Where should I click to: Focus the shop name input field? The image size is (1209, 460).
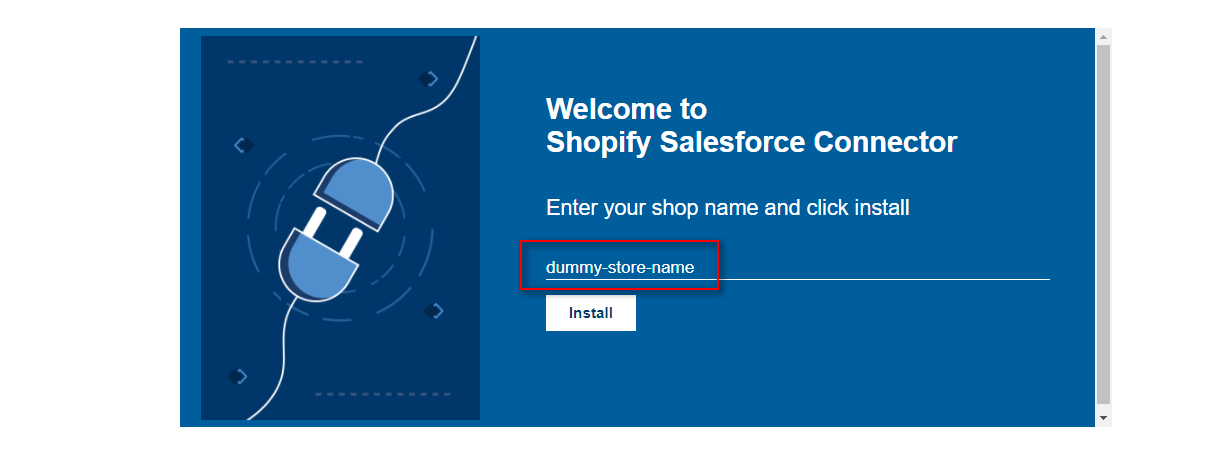click(x=797, y=267)
